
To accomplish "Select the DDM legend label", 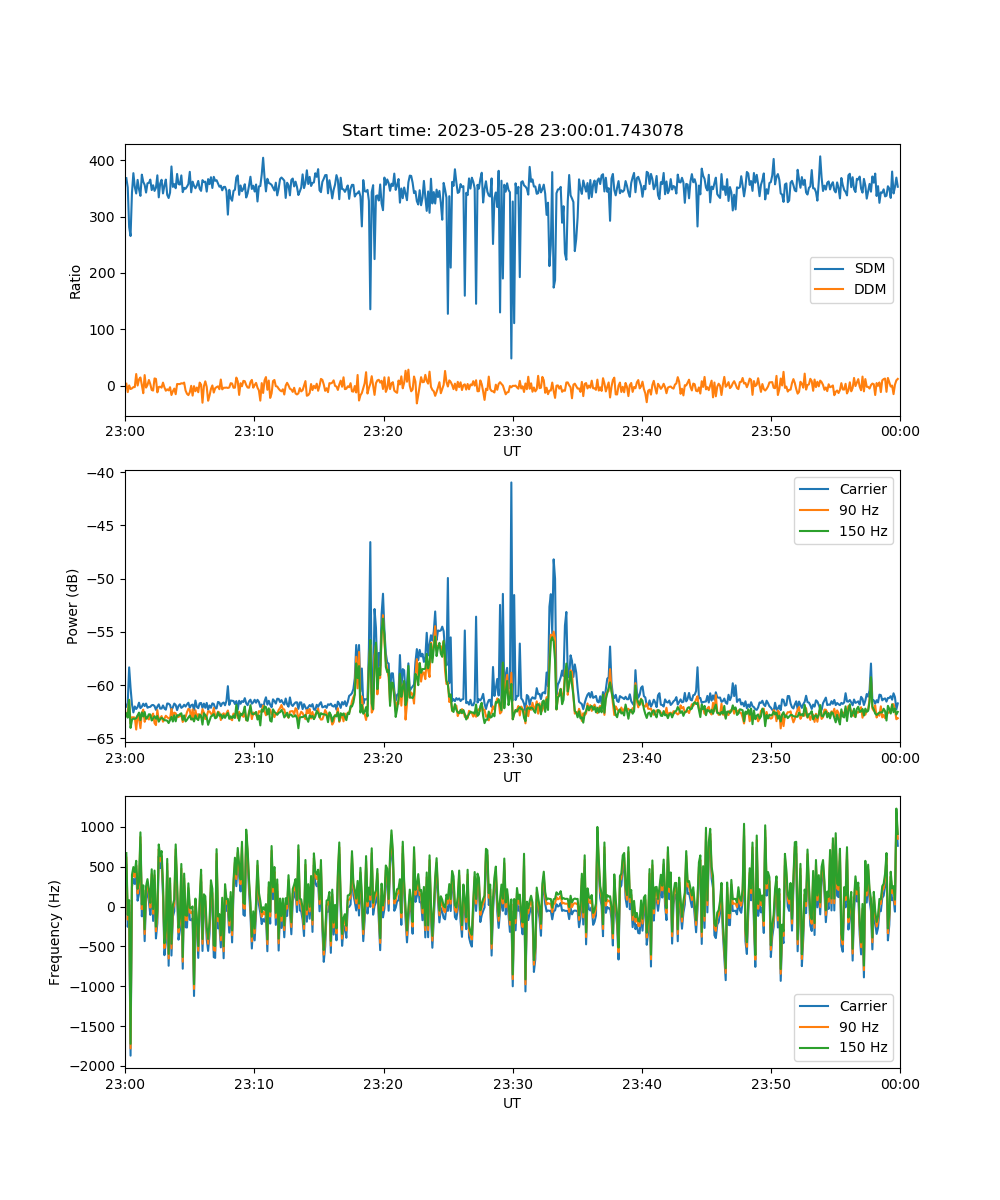I will point(871,290).
